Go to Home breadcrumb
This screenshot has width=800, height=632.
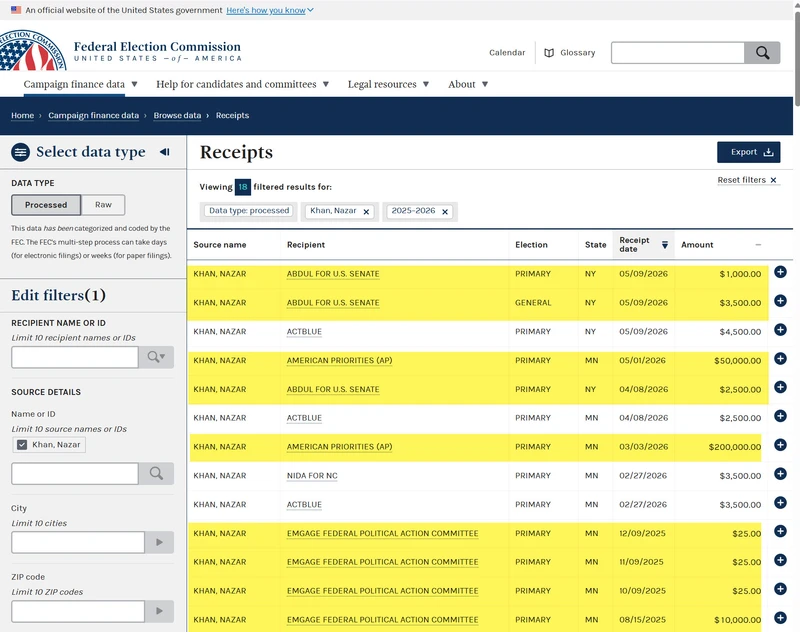click(22, 115)
